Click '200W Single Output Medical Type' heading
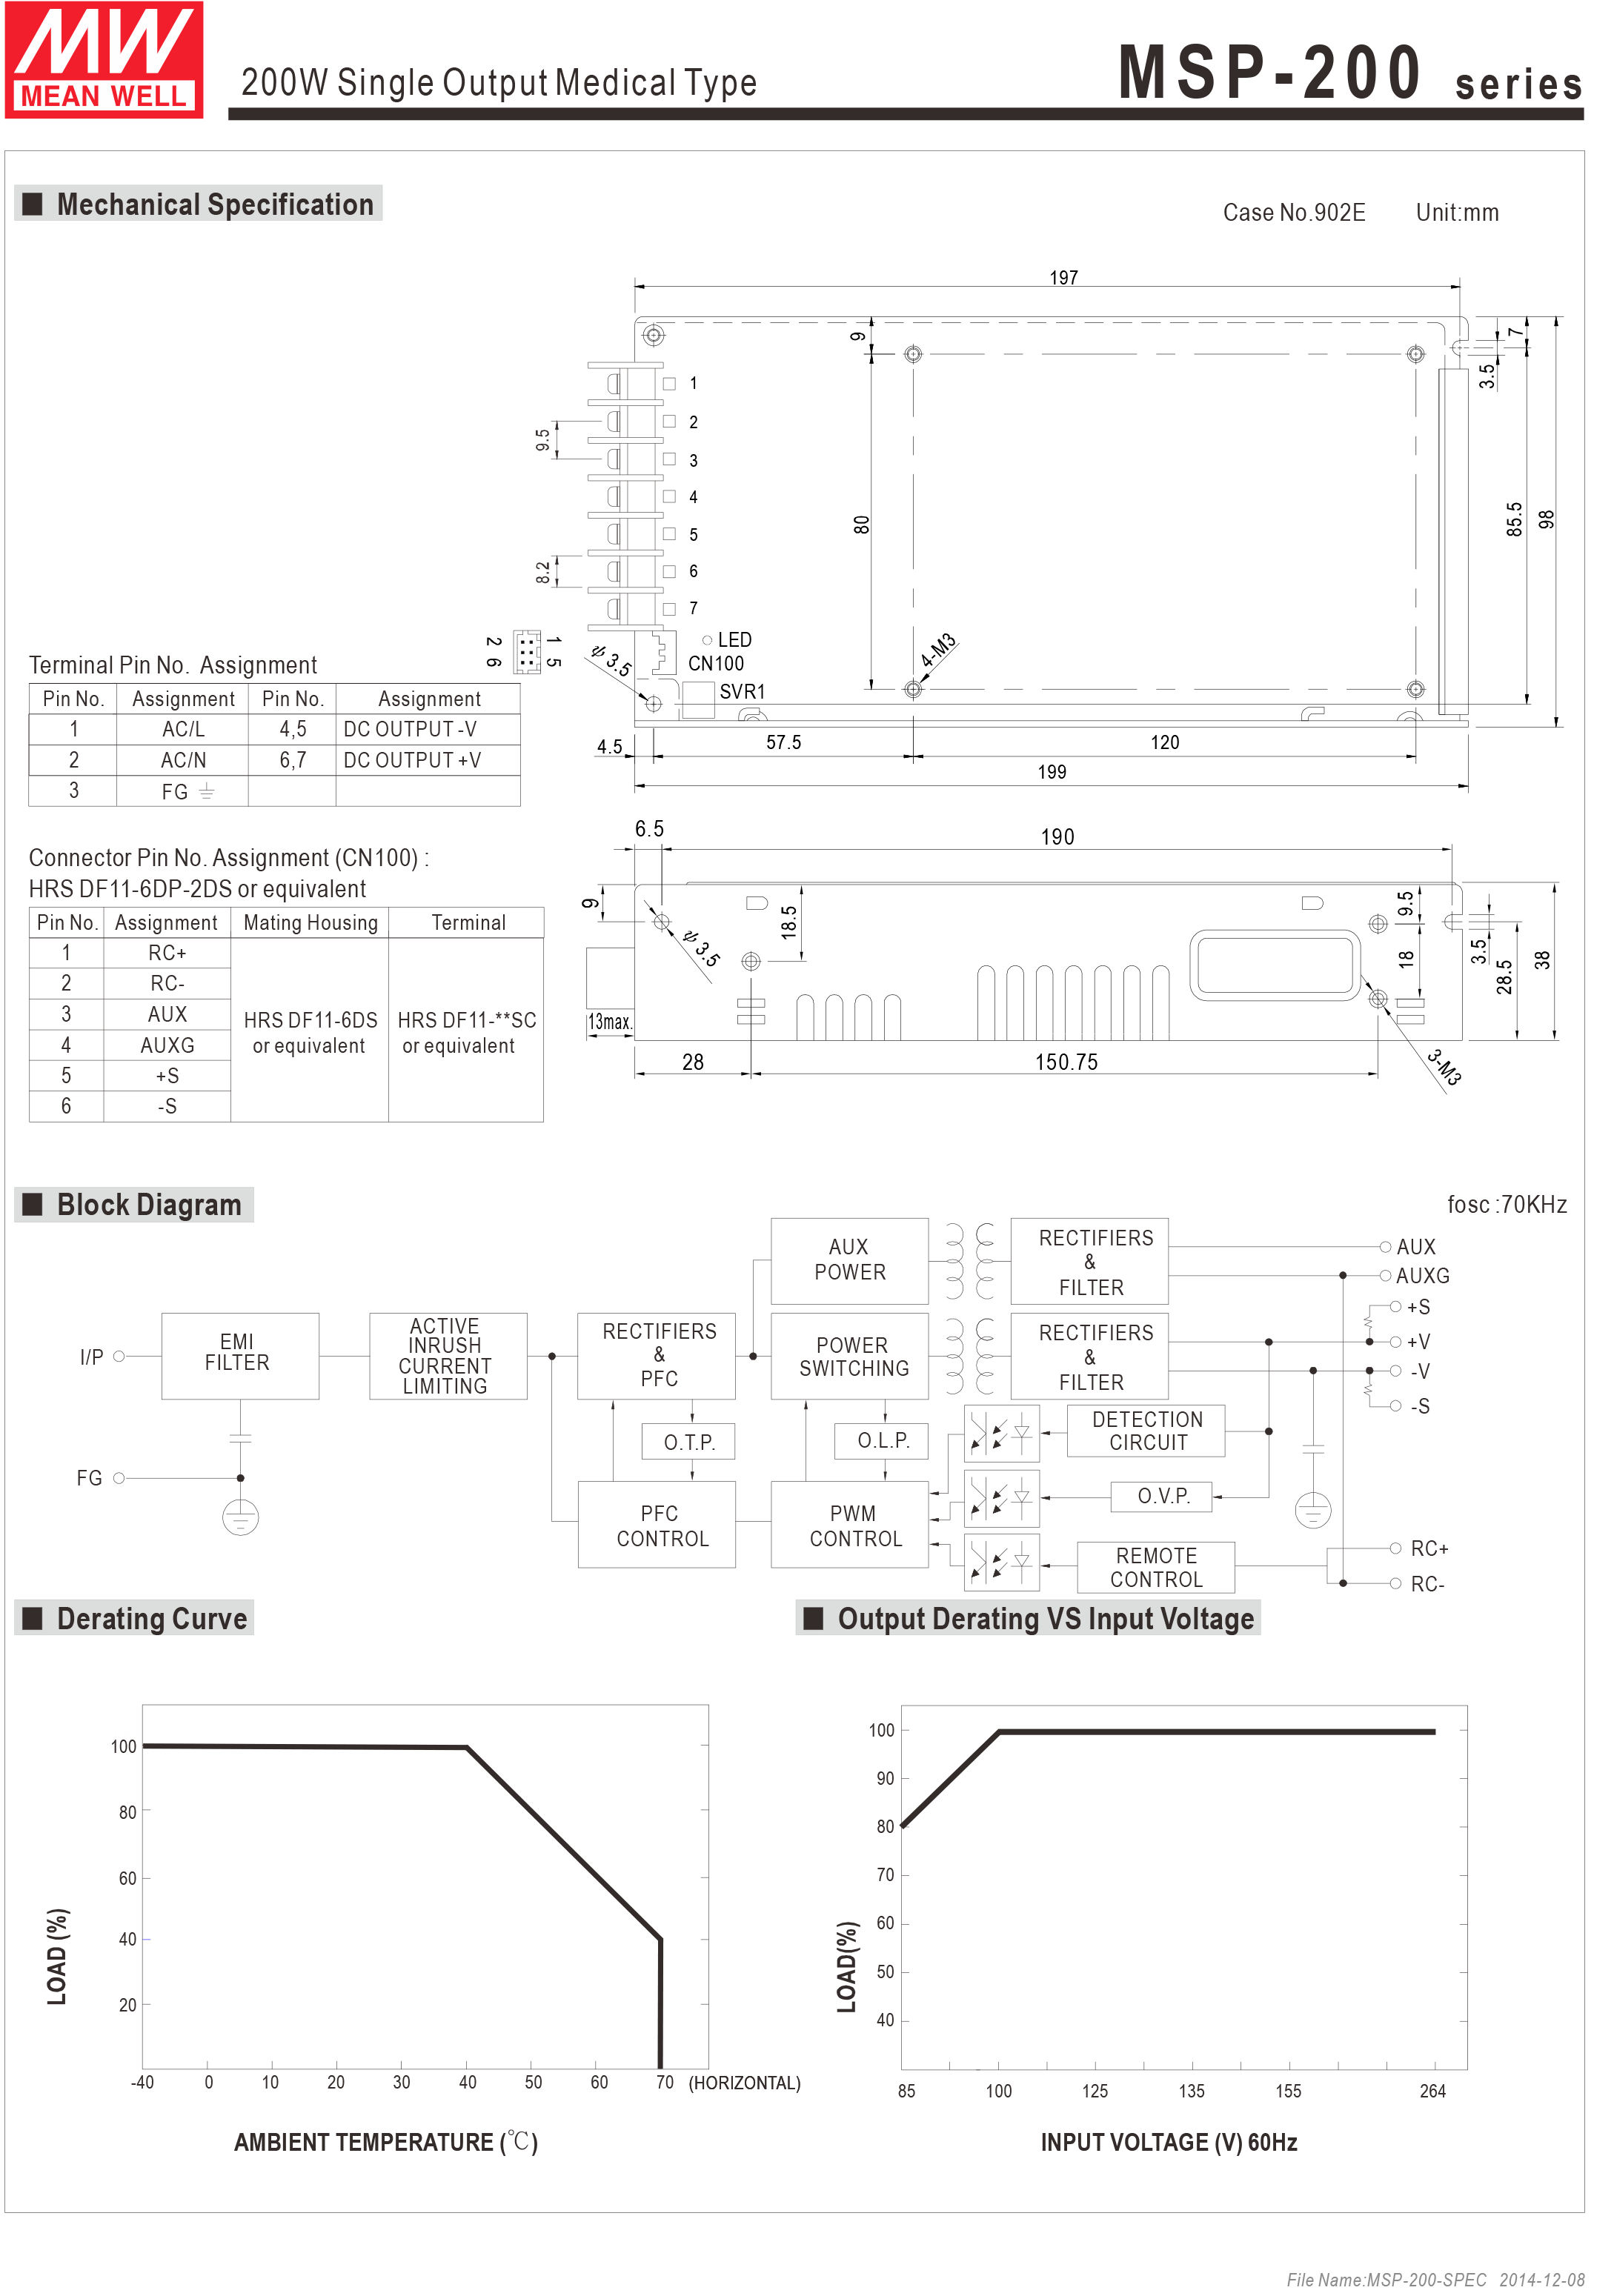1614x2296 pixels. tap(499, 82)
